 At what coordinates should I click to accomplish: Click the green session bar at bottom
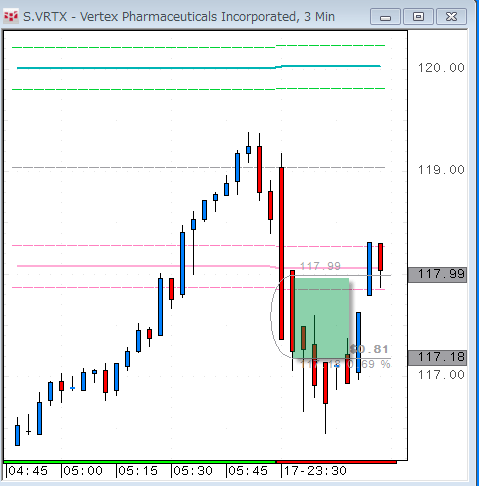pyautogui.click(x=140, y=462)
